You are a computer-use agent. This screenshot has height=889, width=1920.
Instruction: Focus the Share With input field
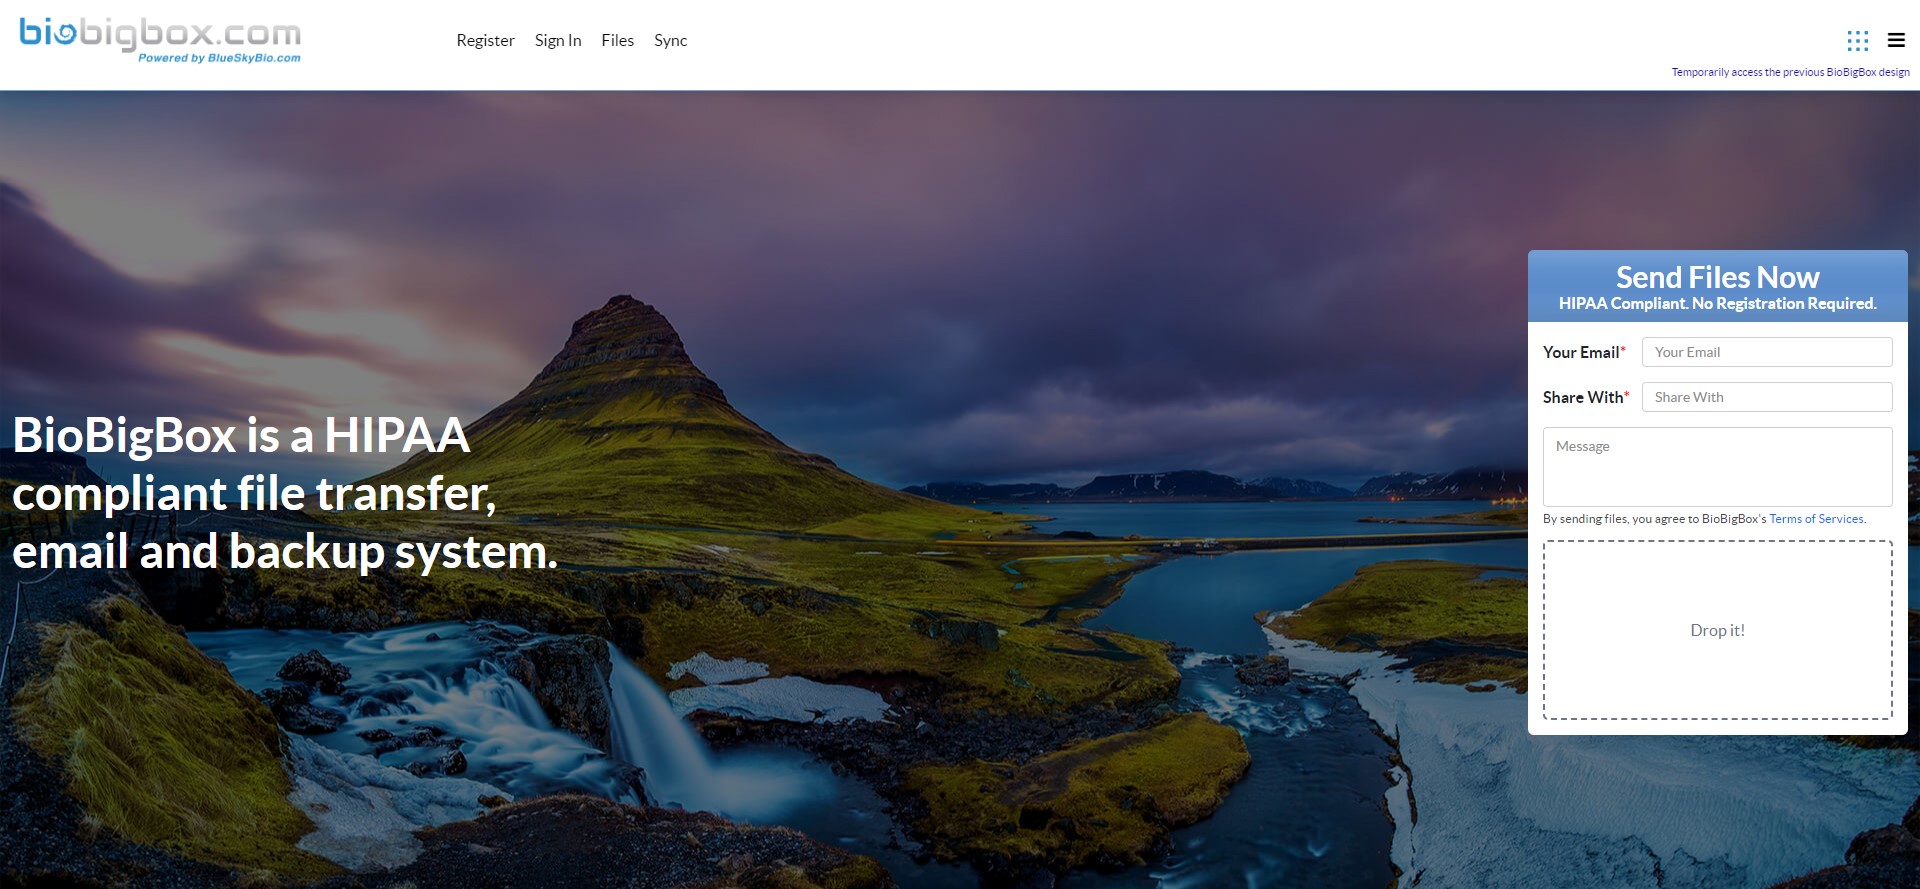point(1767,397)
